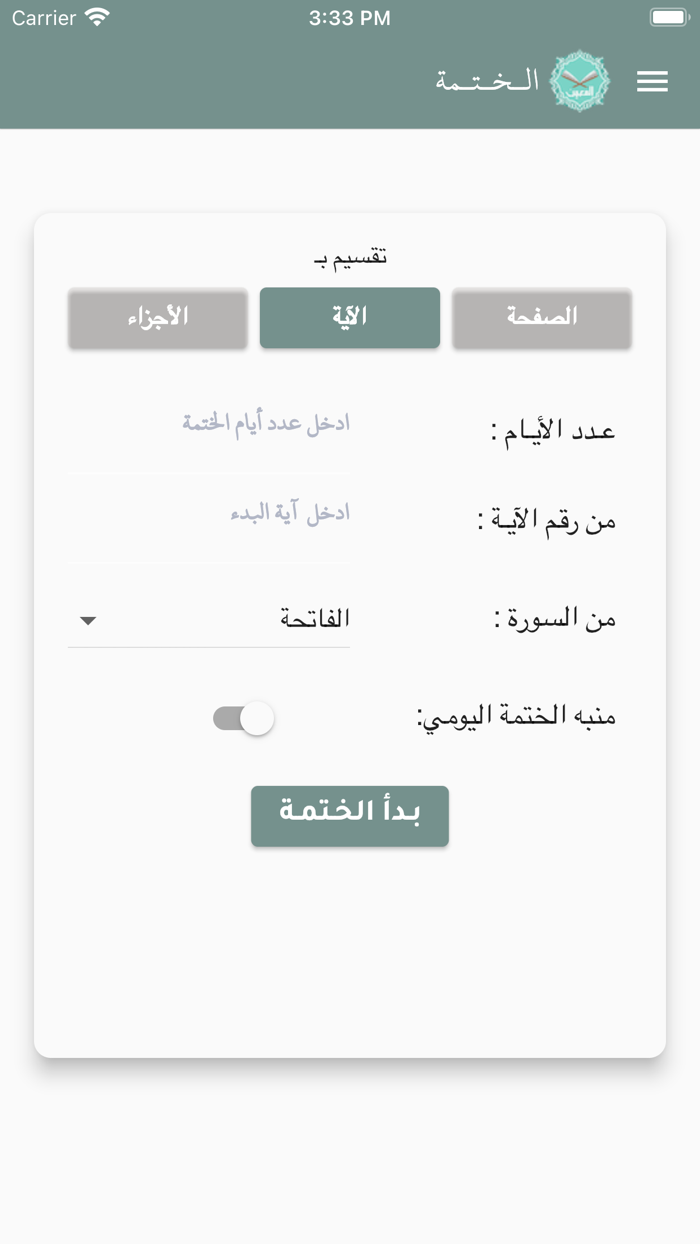This screenshot has height=1244, width=700.
Task: Expand the الفاتحة dropdown arrow
Action: click(x=88, y=620)
